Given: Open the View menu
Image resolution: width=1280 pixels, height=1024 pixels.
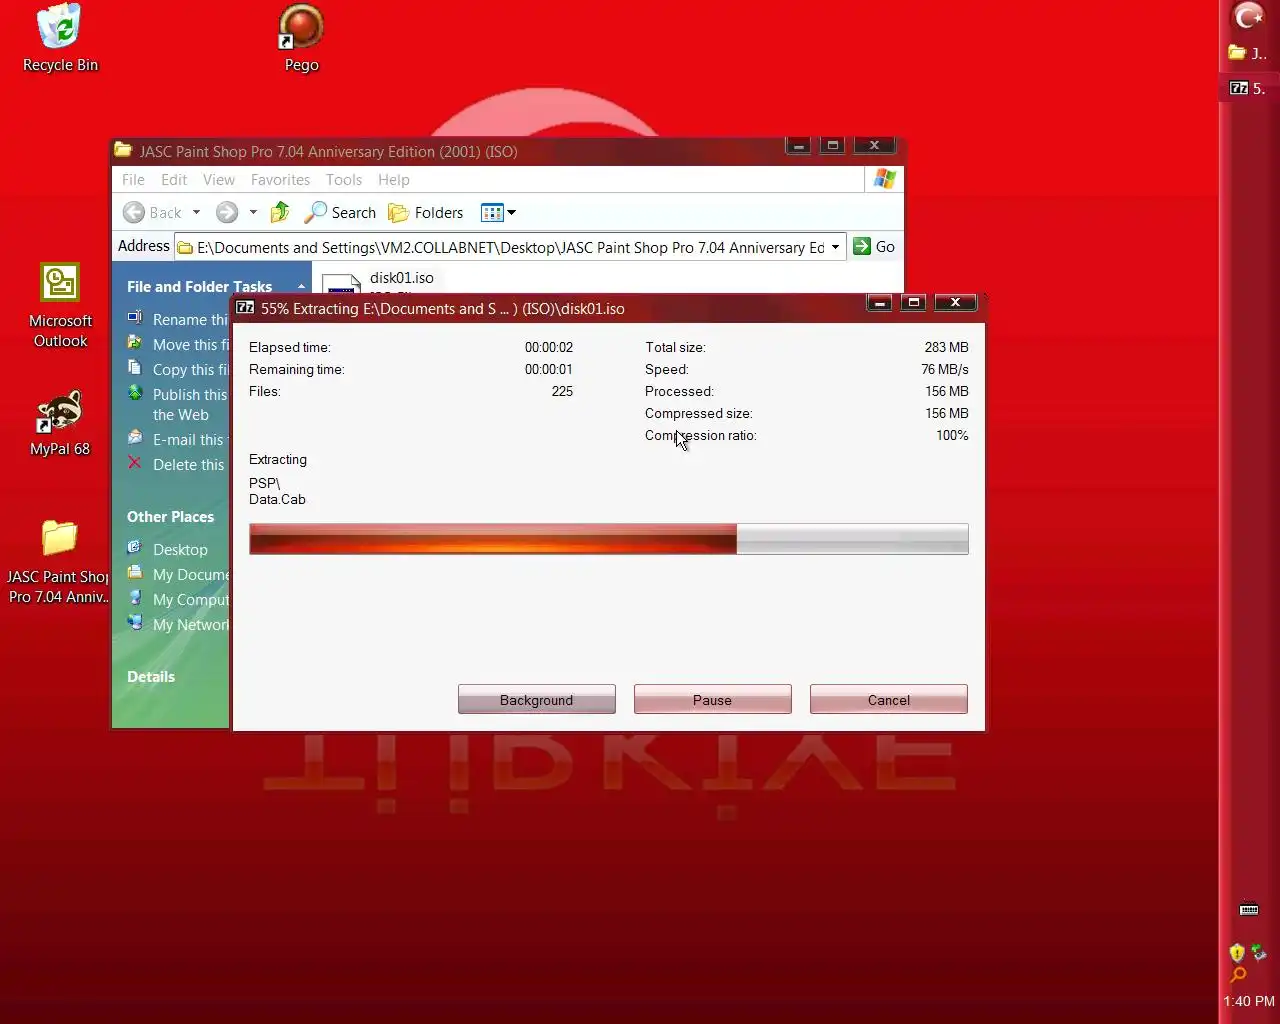Looking at the screenshot, I should [x=219, y=180].
